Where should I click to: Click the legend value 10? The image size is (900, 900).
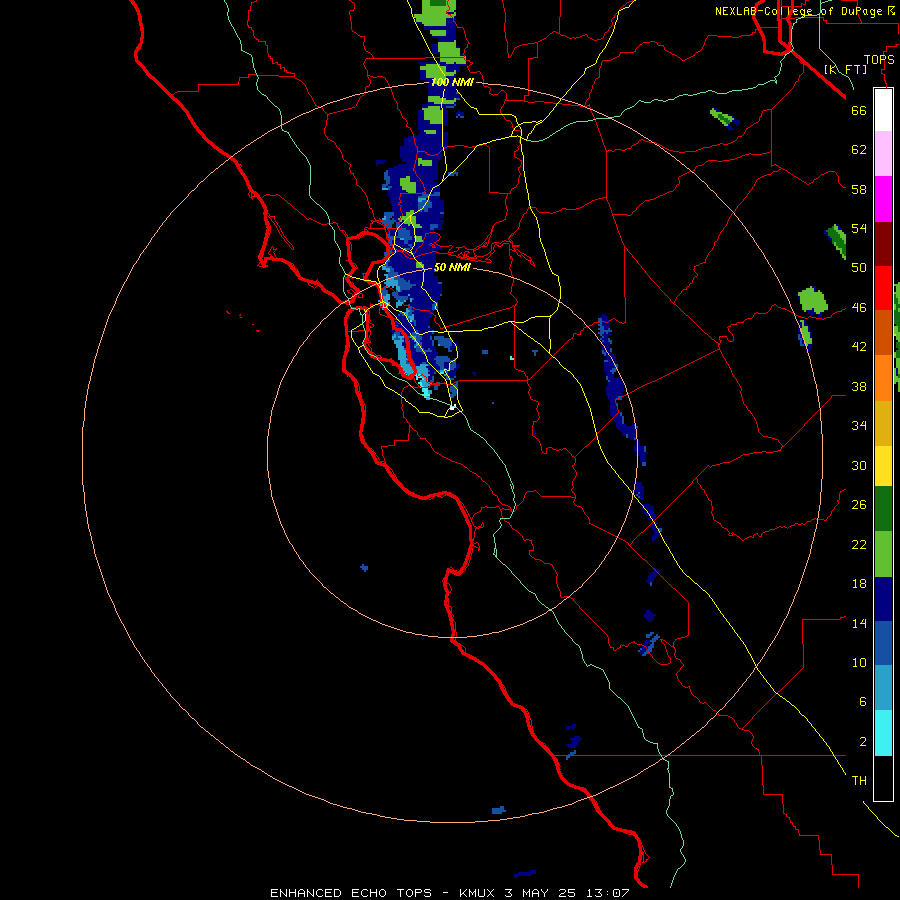(x=859, y=662)
